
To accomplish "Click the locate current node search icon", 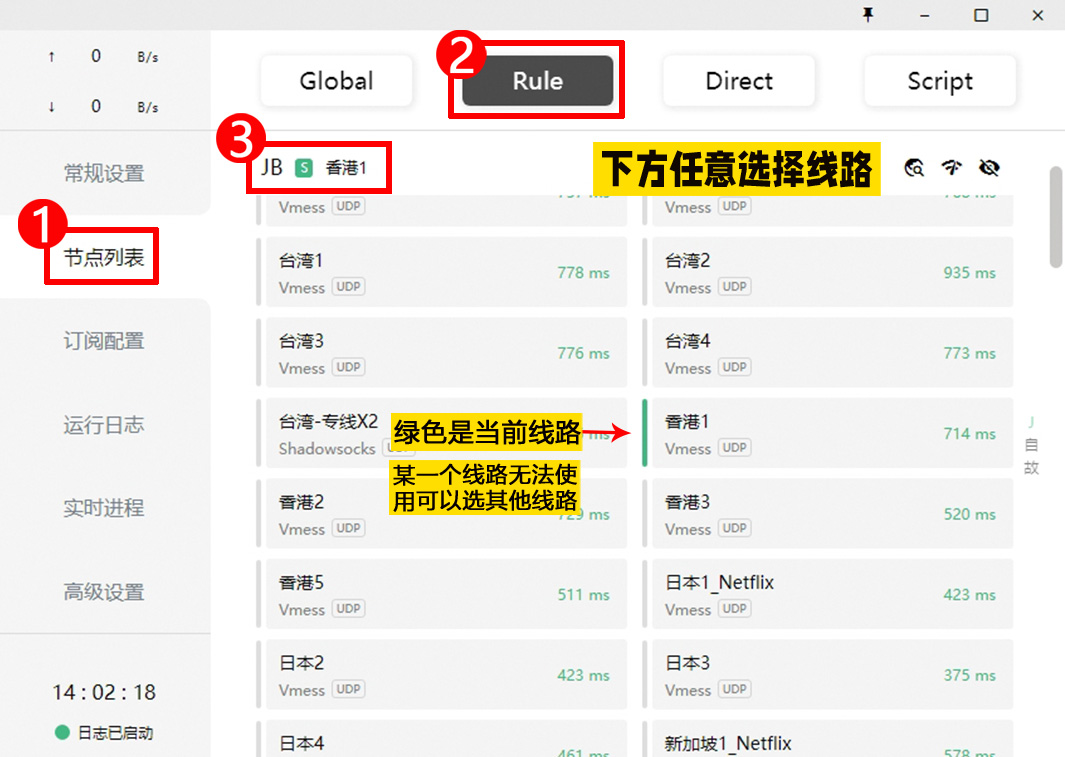I will (914, 168).
